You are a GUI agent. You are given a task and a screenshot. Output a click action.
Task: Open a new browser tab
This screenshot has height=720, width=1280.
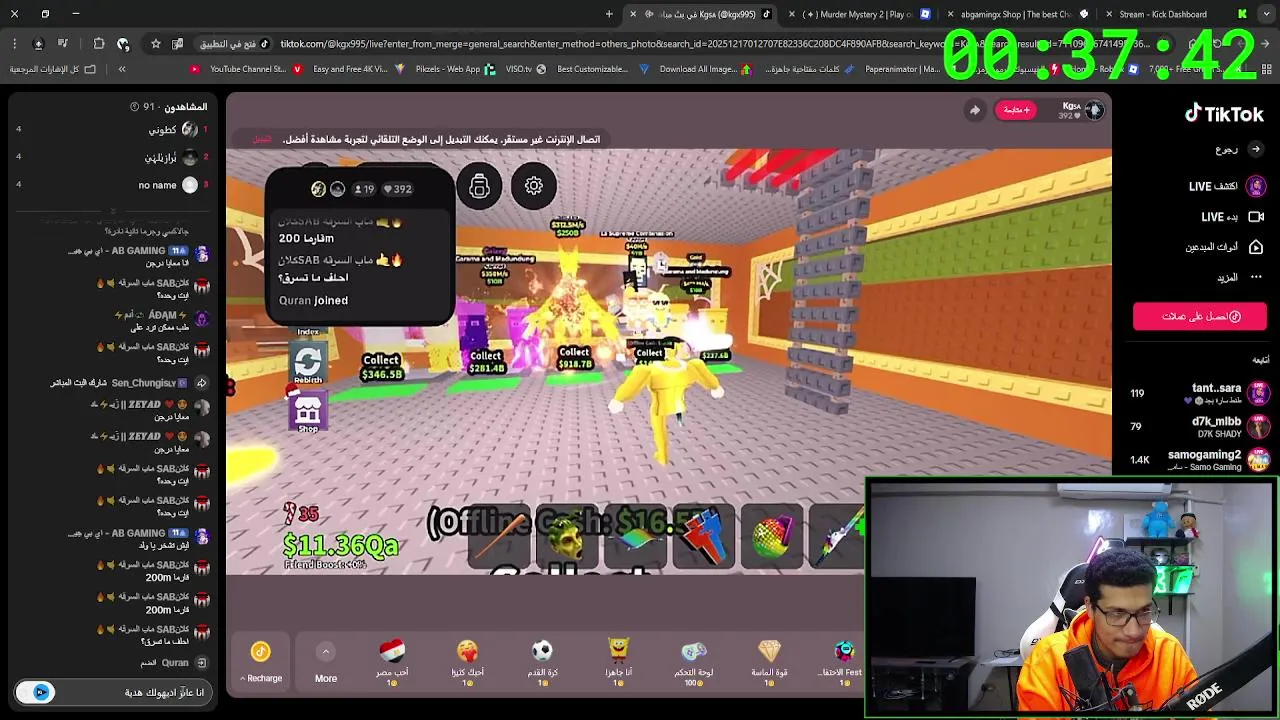[609, 14]
